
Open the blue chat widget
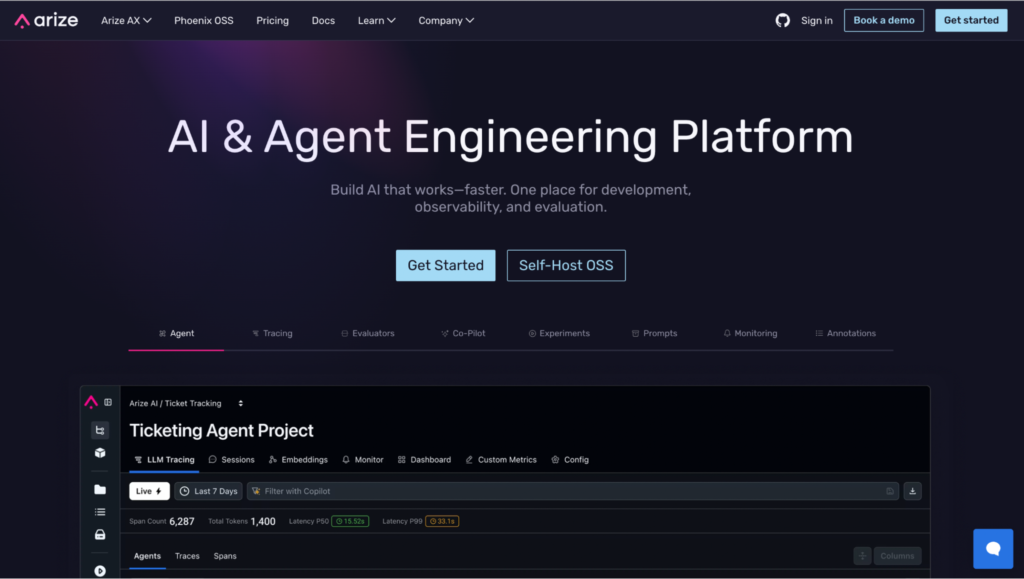click(993, 549)
